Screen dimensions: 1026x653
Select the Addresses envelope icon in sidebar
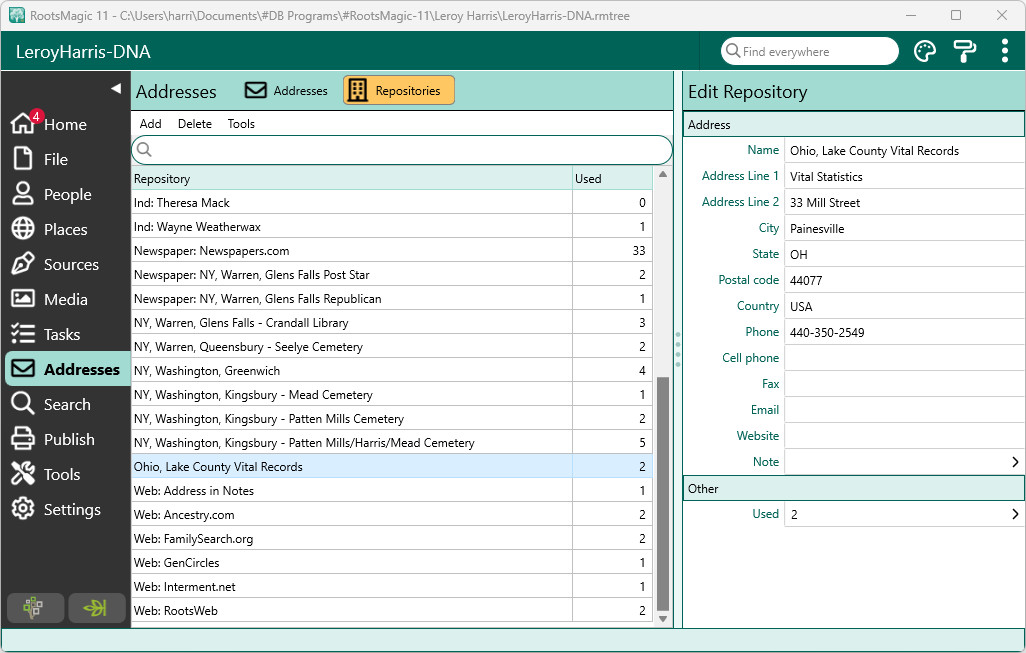coord(23,369)
